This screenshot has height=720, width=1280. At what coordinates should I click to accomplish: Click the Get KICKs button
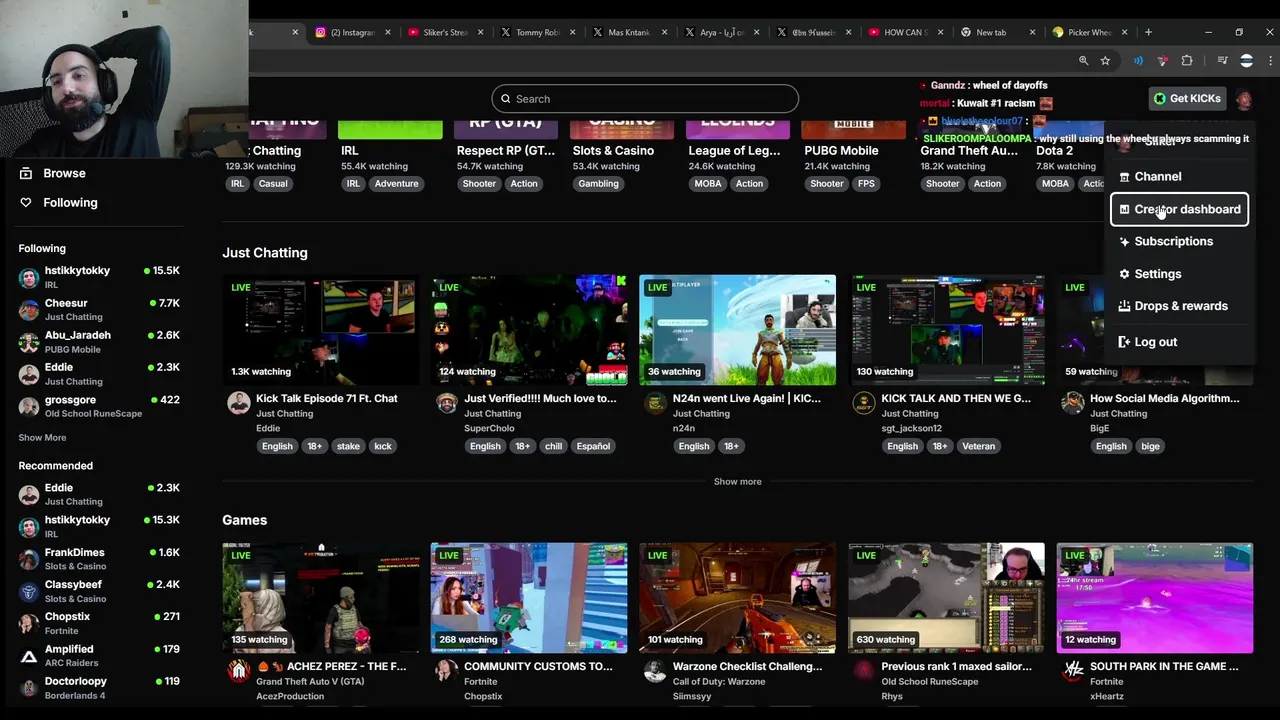pyautogui.click(x=1187, y=99)
